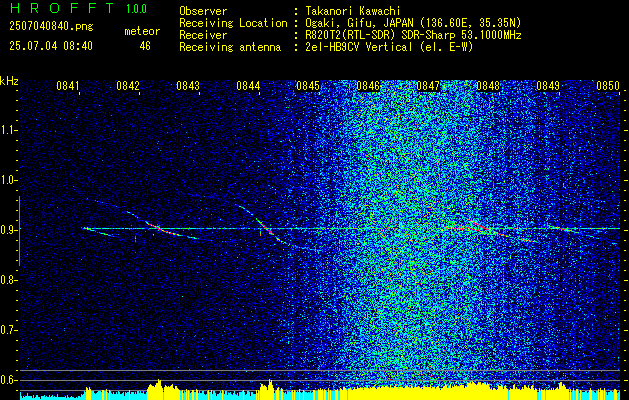This screenshot has width=629, height=400.
Task: Click the yellow signal level bar graph
Action: coord(320,391)
